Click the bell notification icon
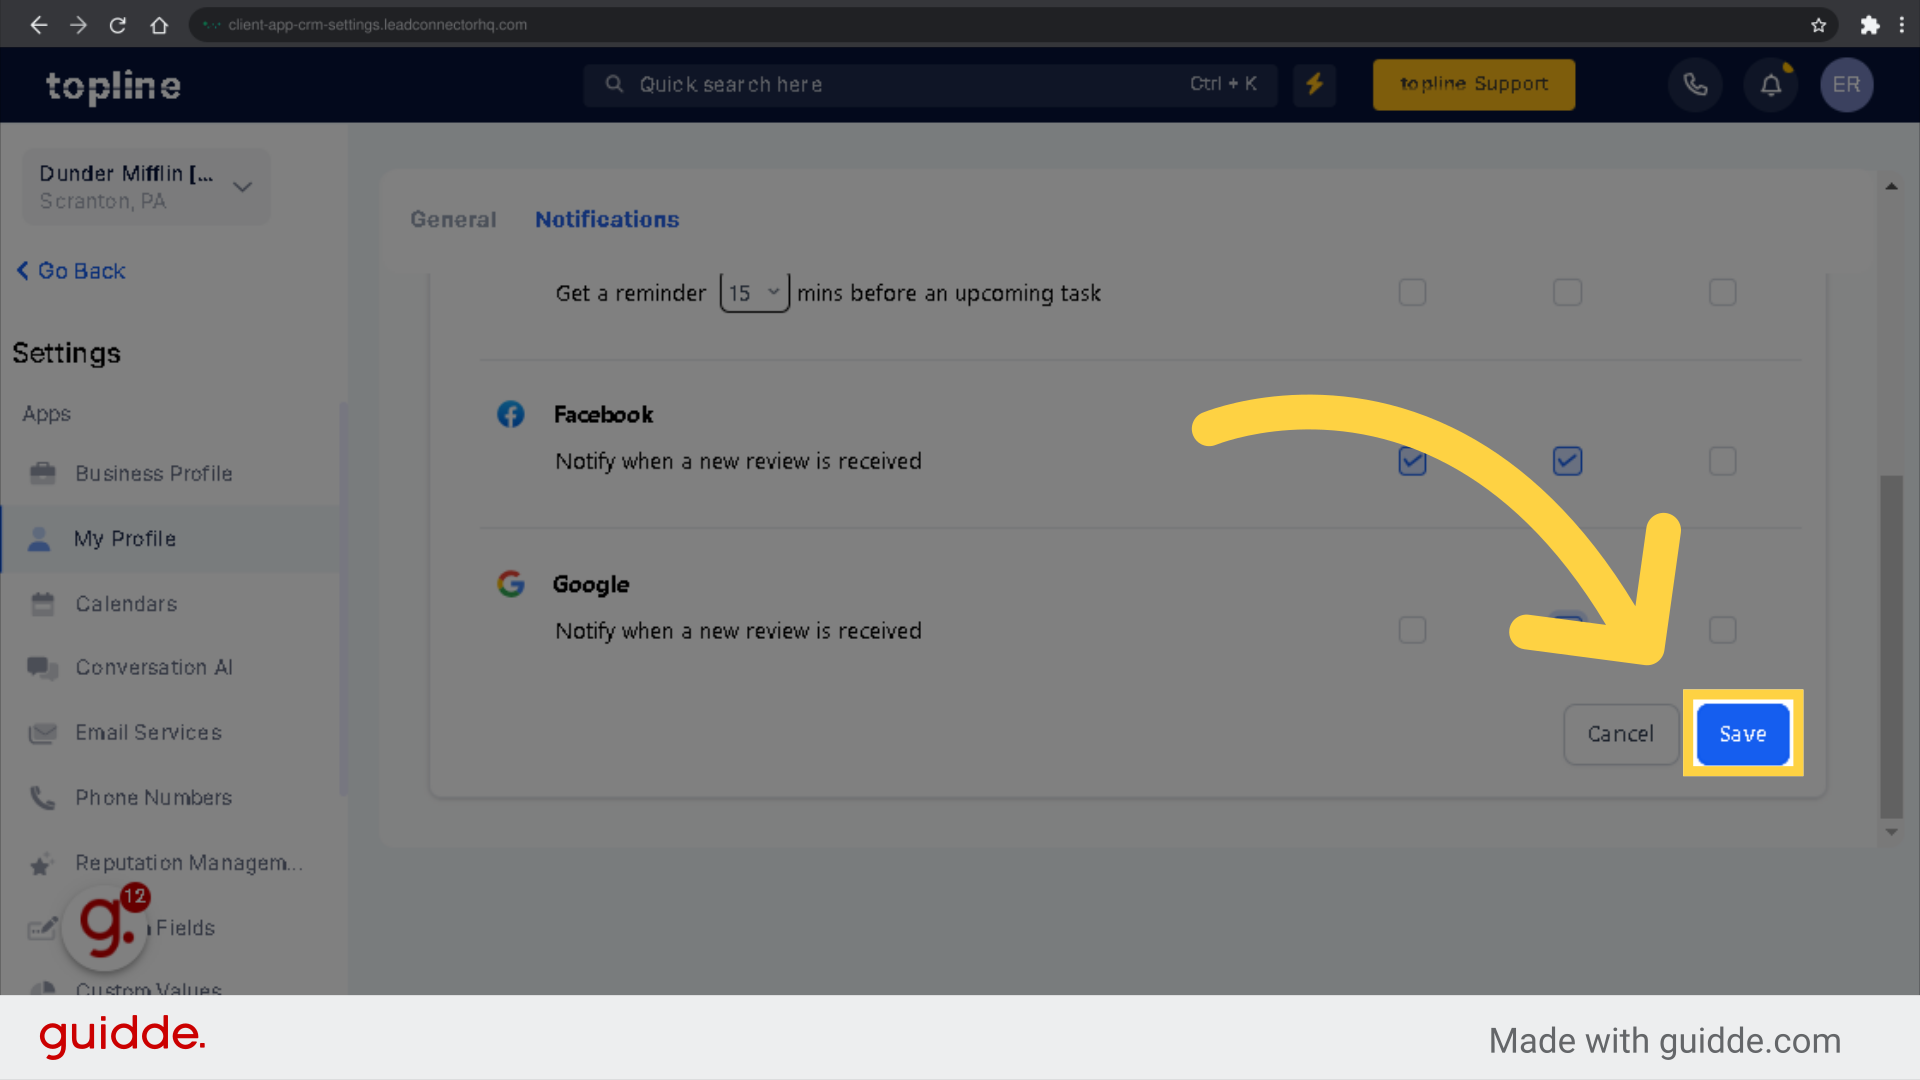The height and width of the screenshot is (1080, 1920). [x=1771, y=83]
